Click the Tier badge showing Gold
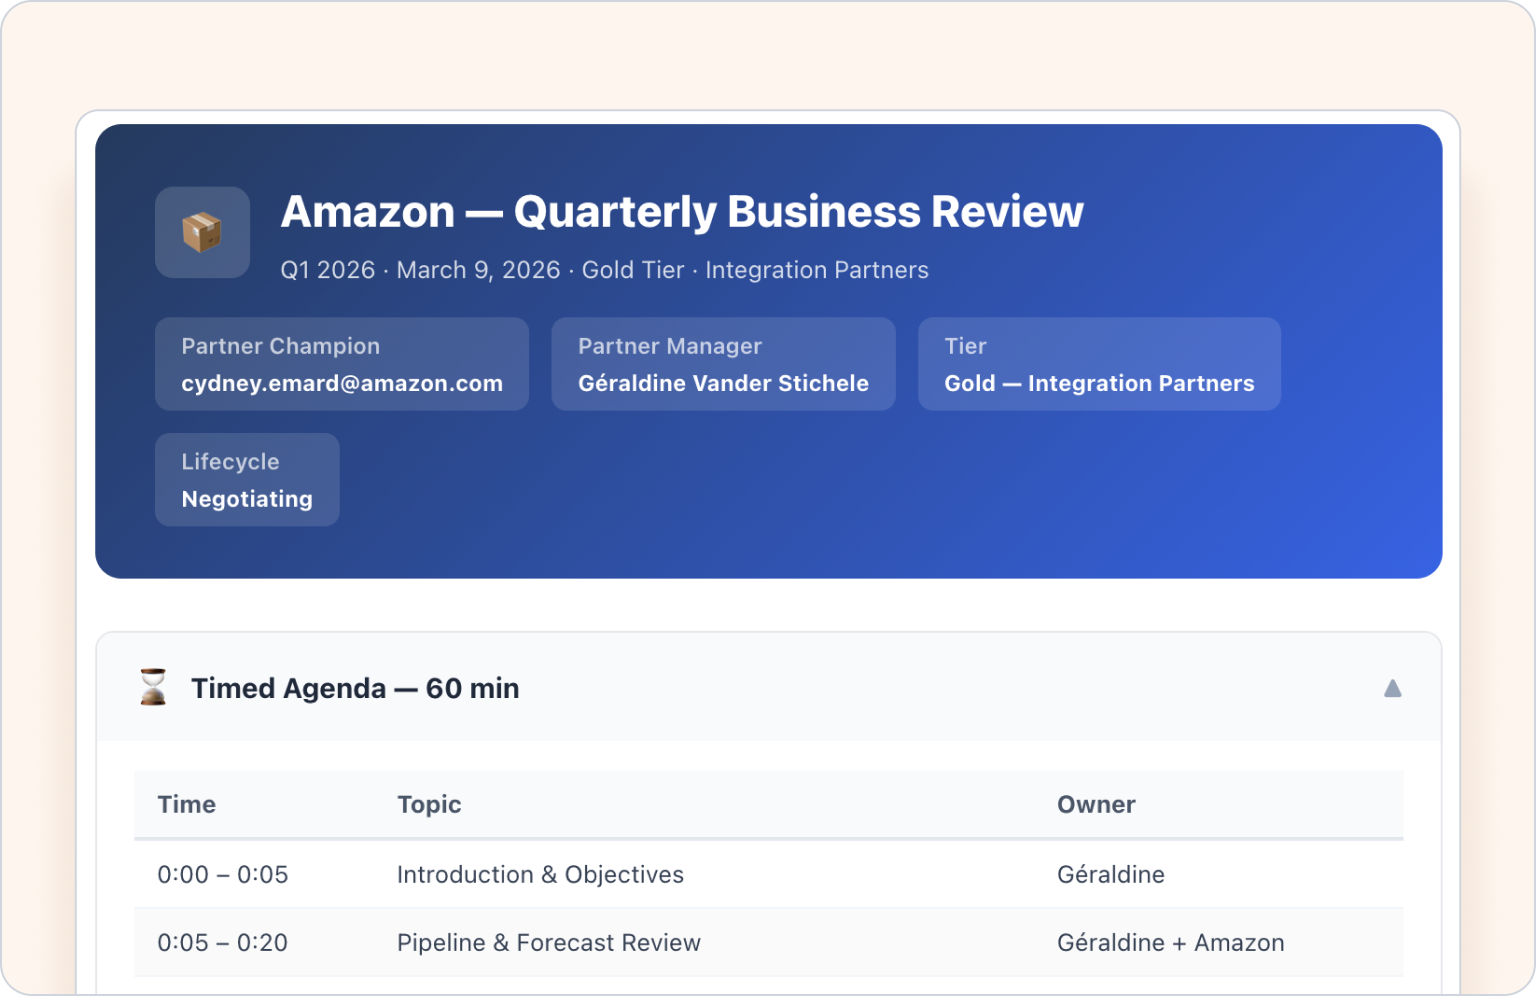The width and height of the screenshot is (1536, 996). pyautogui.click(x=1098, y=364)
